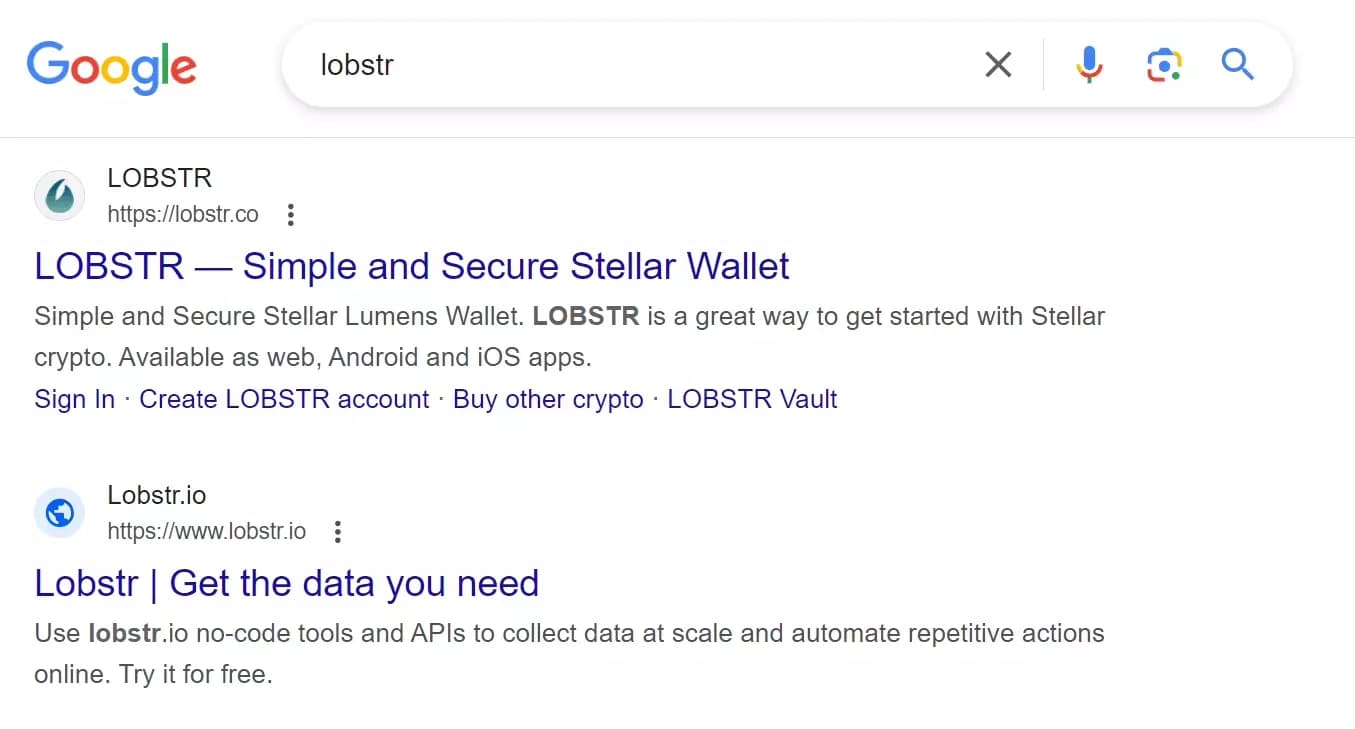Click the Lobstr.io globe favicon
Image resolution: width=1355 pixels, height=729 pixels.
pyautogui.click(x=59, y=512)
